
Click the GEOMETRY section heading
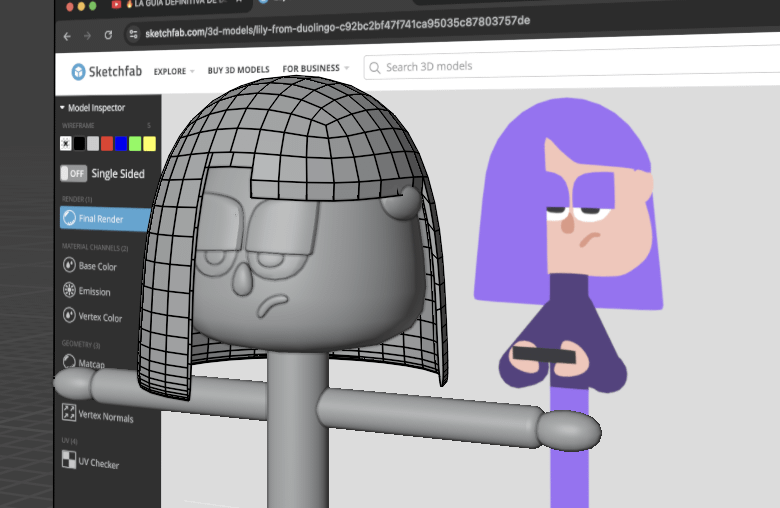coord(81,344)
